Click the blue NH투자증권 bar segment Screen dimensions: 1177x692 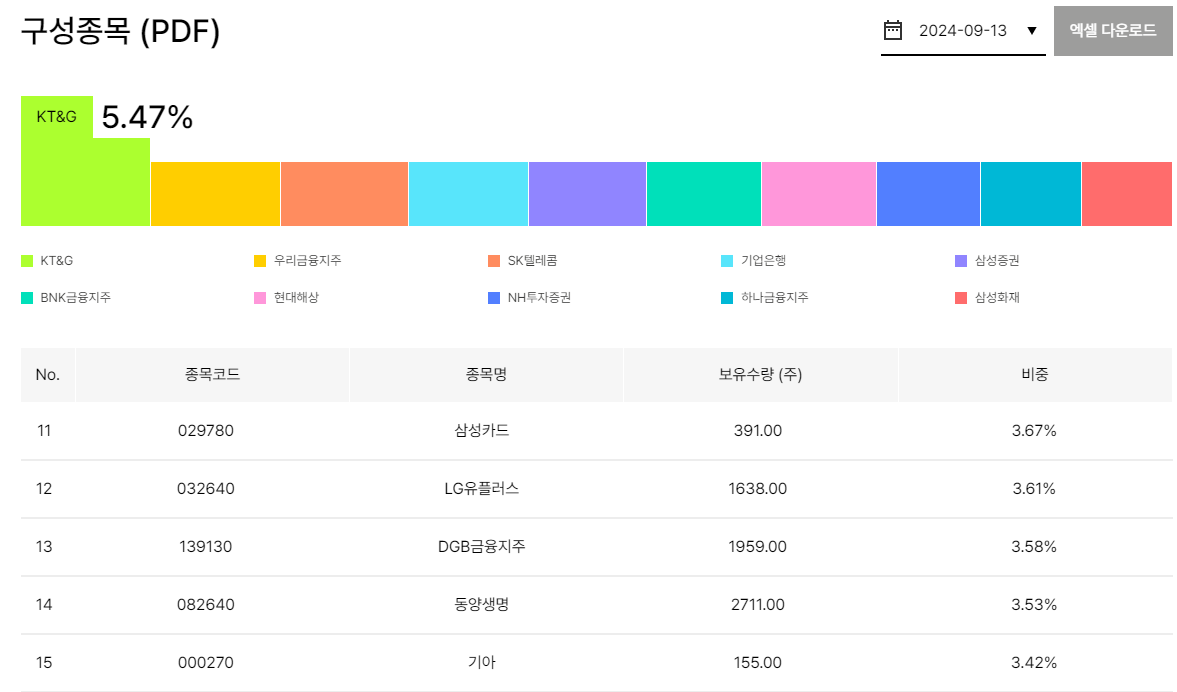tap(929, 194)
